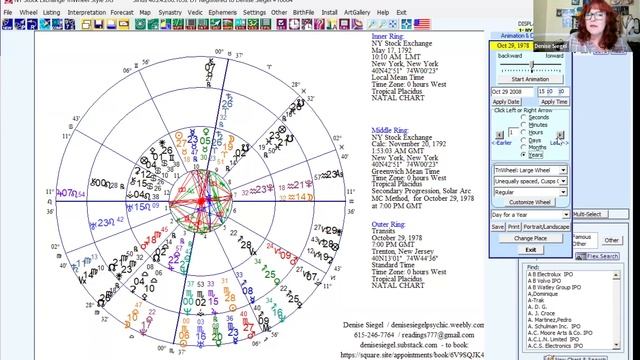Screen dimensions: 640x360
Task: Click the first magnifying glass toolbar icon
Action: [371, 24]
